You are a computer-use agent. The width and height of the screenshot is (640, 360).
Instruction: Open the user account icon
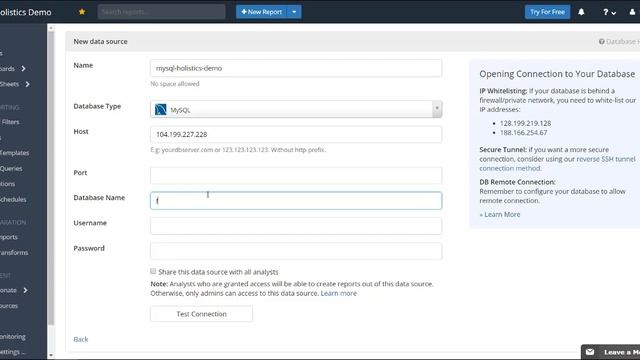[632, 12]
